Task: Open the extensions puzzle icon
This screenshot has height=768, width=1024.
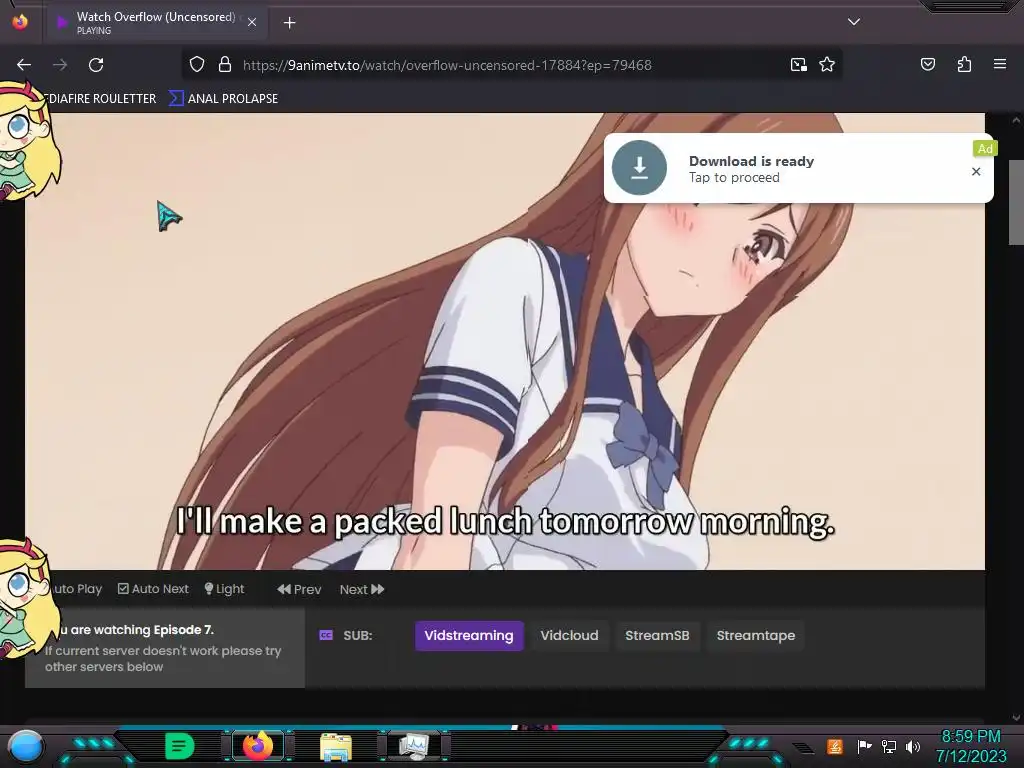Action: [964, 64]
